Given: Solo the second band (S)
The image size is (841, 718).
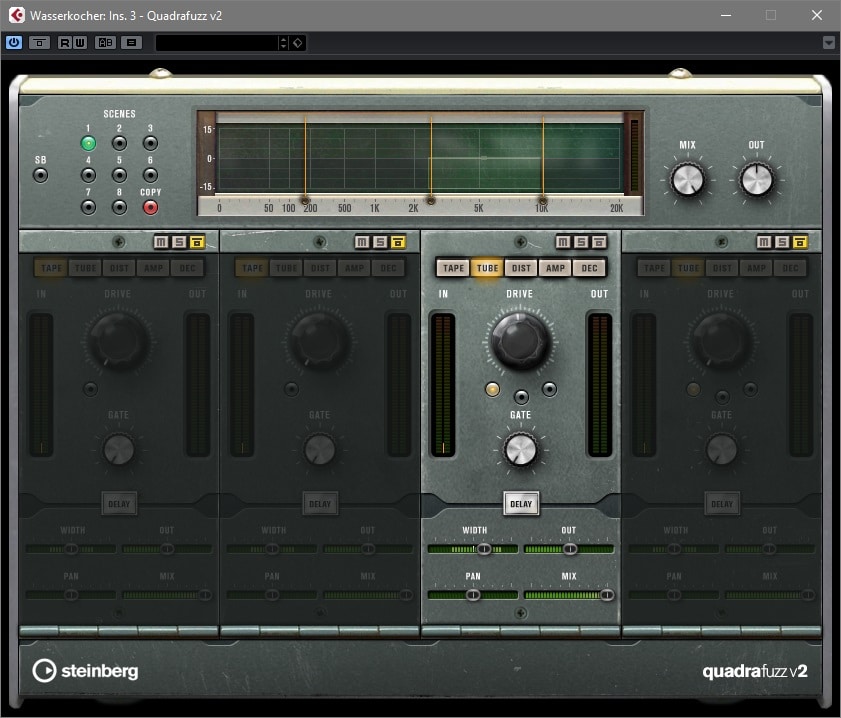Looking at the screenshot, I should [380, 242].
